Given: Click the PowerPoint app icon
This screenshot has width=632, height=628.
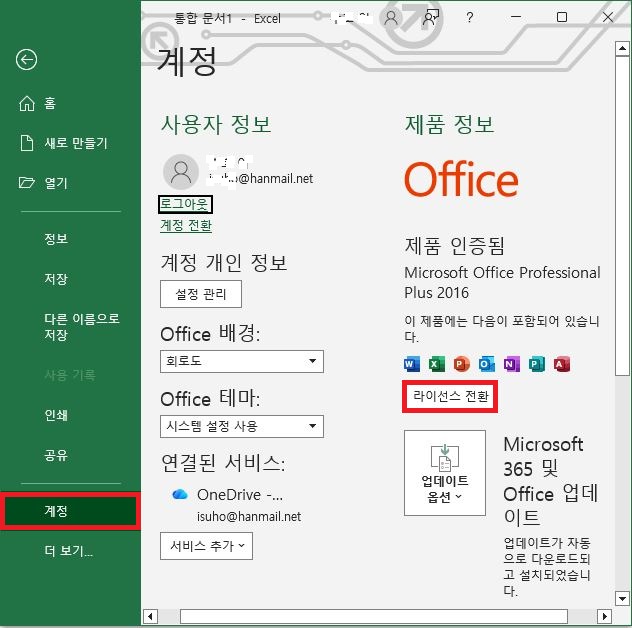Looking at the screenshot, I should 462,364.
